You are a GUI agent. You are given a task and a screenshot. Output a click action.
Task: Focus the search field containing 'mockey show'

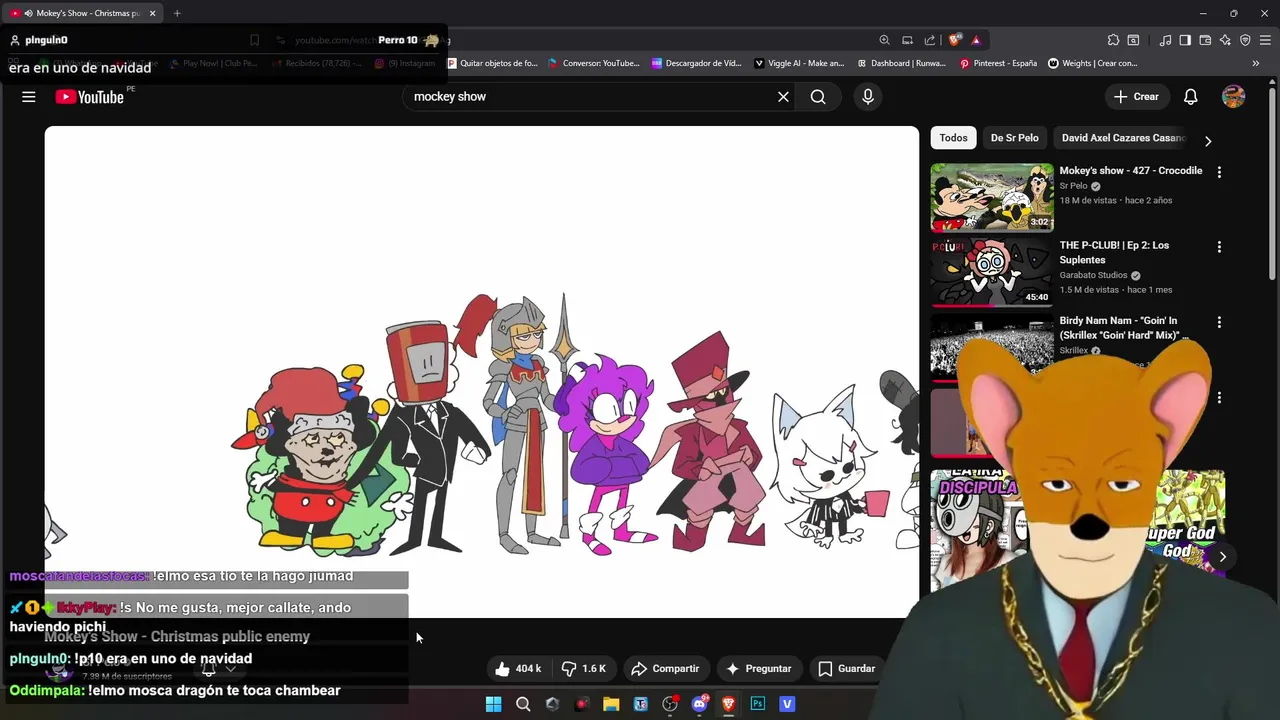point(590,97)
